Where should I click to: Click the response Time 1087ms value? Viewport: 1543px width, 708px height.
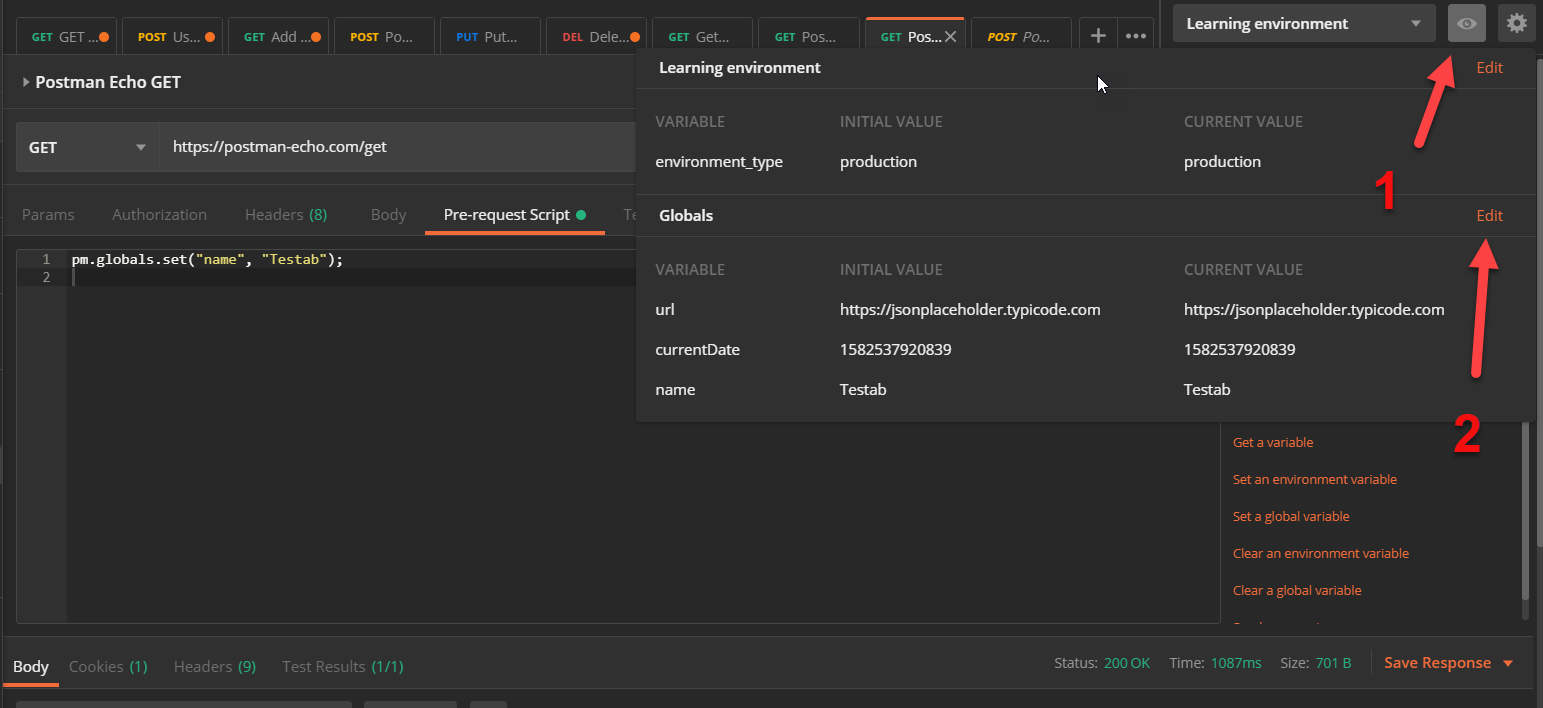tap(1236, 663)
